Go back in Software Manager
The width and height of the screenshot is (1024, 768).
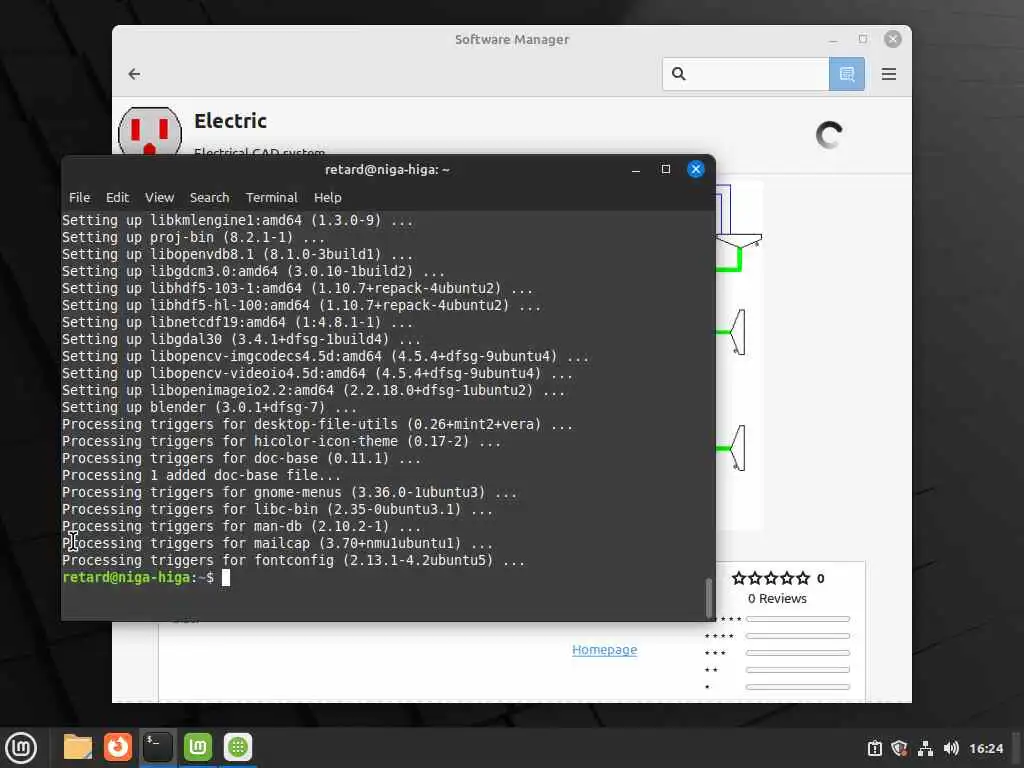click(135, 74)
